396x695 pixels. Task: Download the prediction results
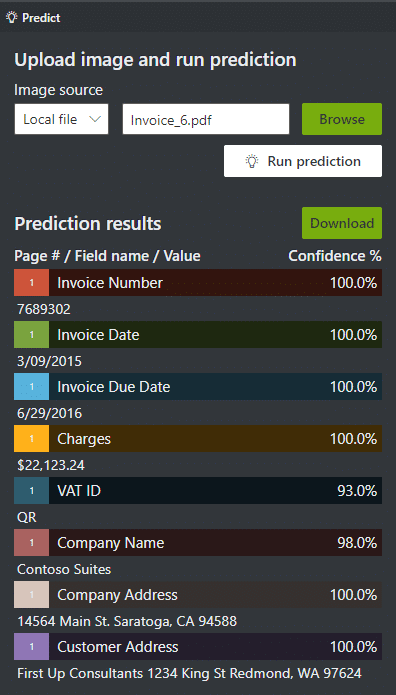tap(342, 223)
